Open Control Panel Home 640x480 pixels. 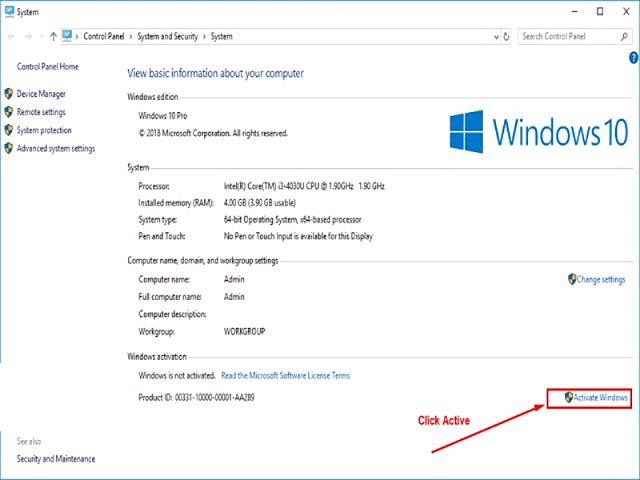48,67
